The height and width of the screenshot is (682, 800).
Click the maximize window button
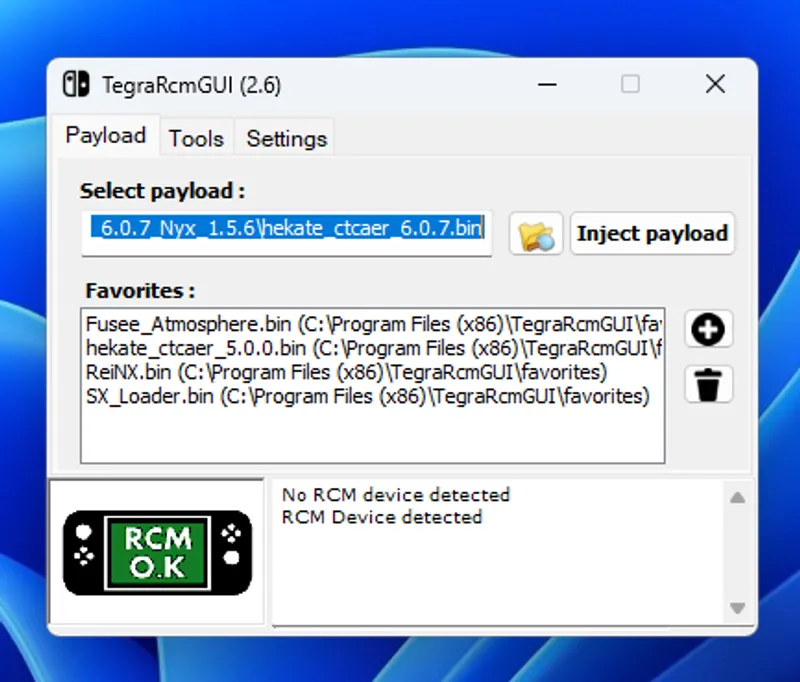[x=630, y=85]
